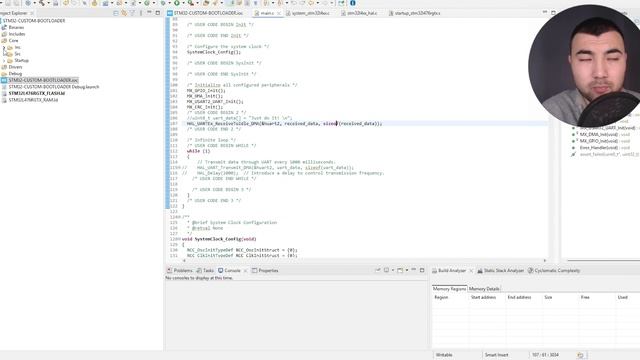
Task: Collapse SystemClock_Config function at line 128
Action: (180, 239)
